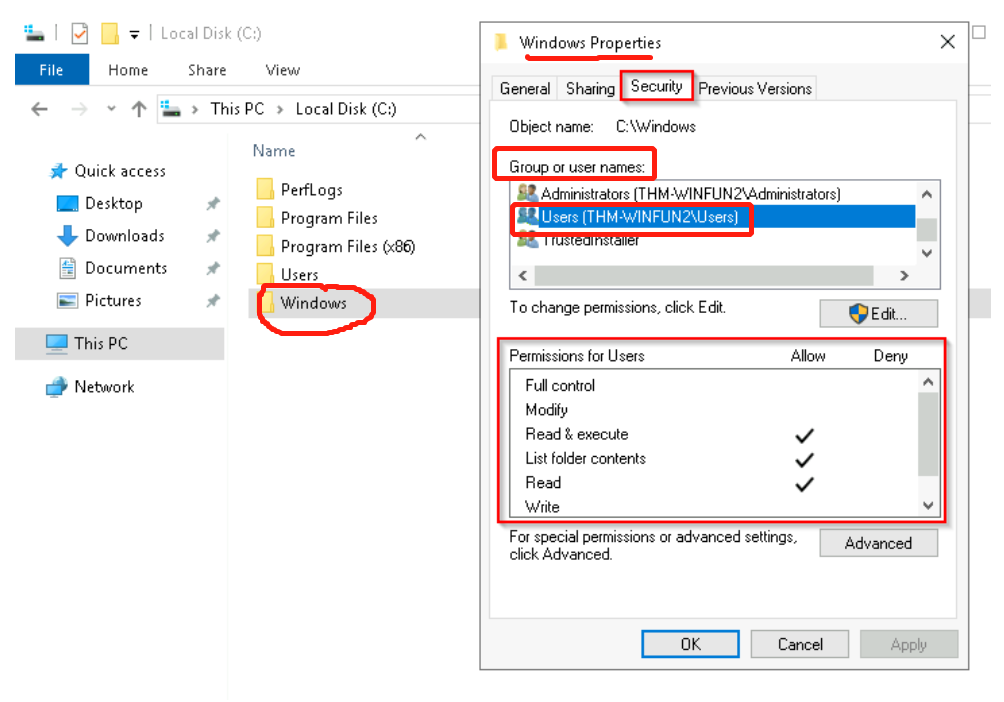The image size is (1004, 702).
Task: Click the Edit permissions button
Action: point(878,314)
